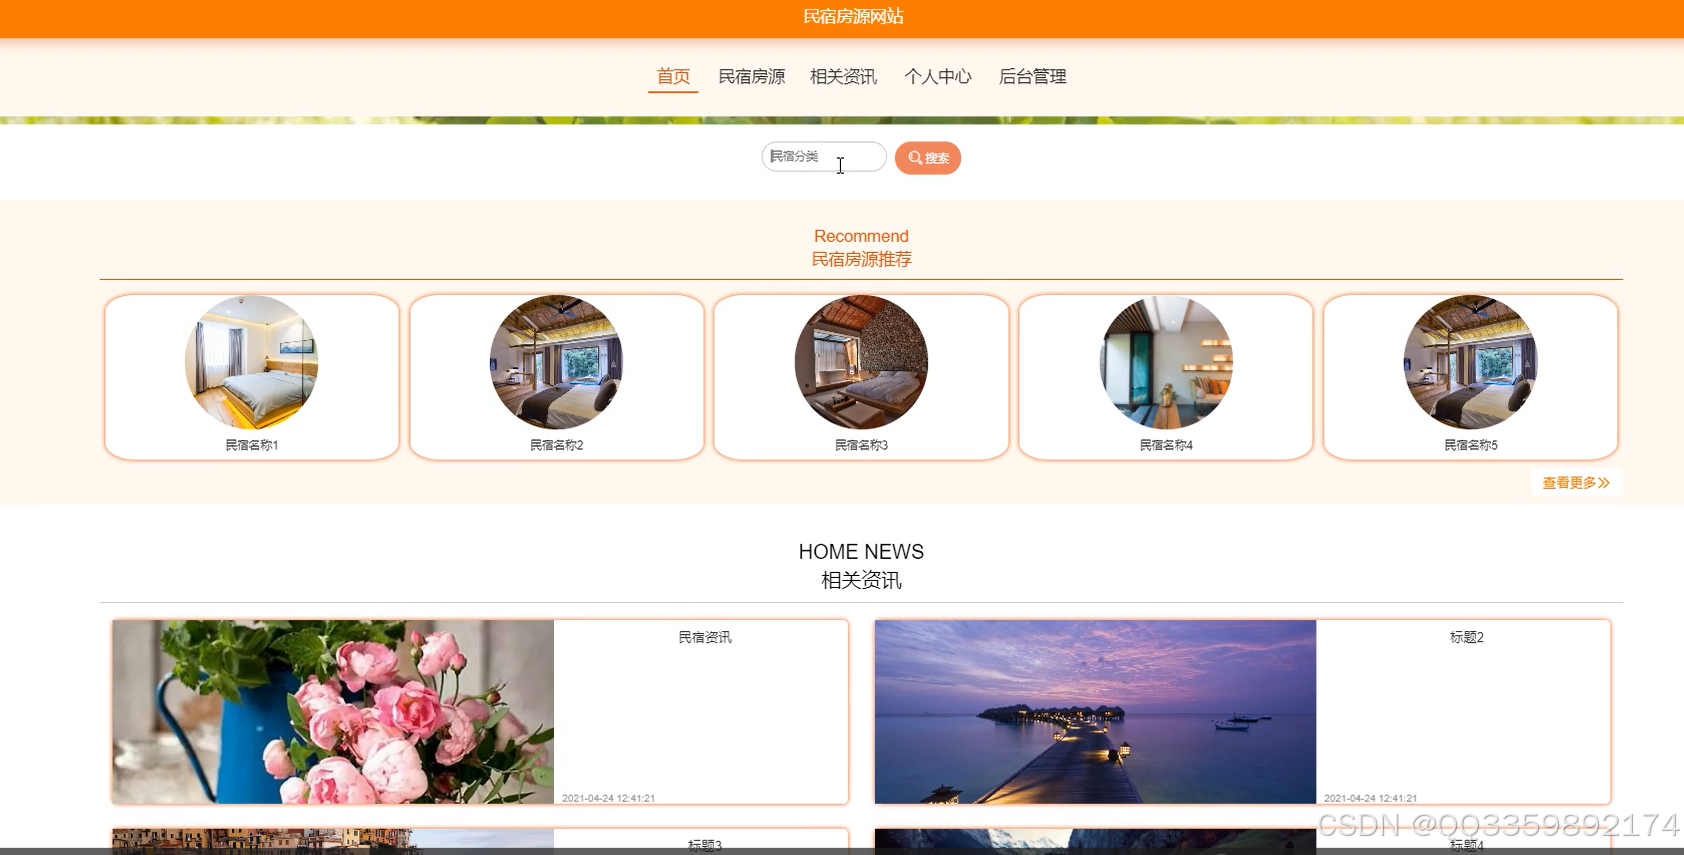Screen dimensions: 1684x855
Task: Click the 民宿房源网站 site header title
Action: [853, 16]
